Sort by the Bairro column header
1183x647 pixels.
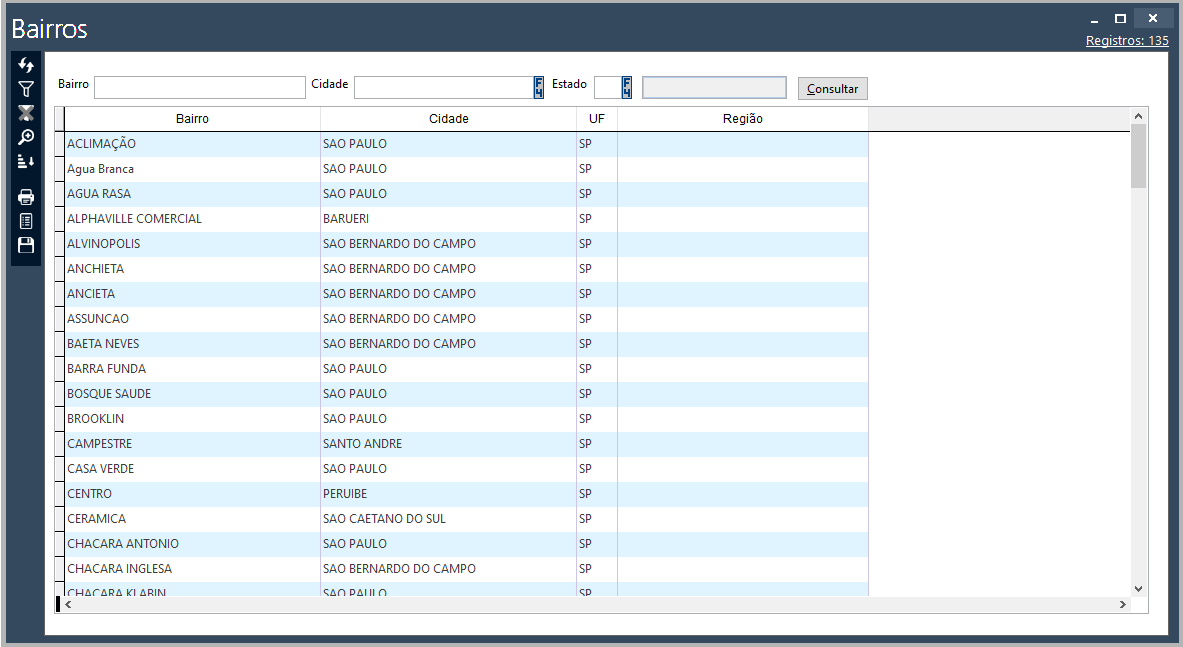click(192, 119)
